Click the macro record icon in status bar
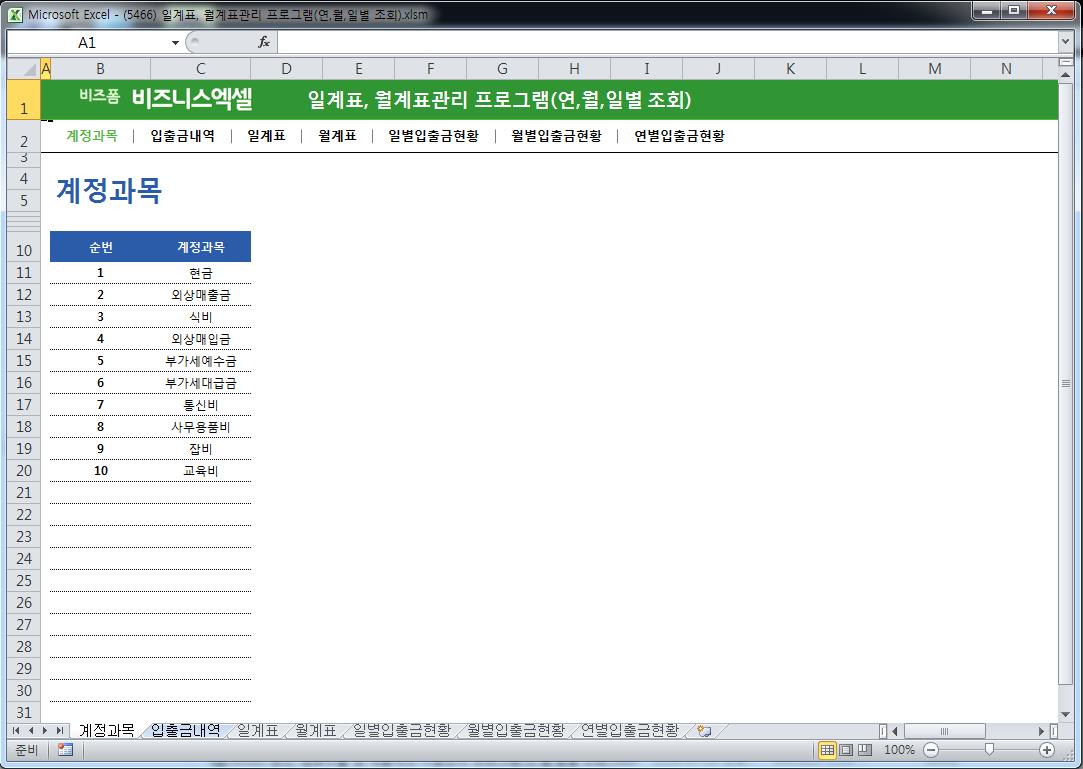Screen dimensions: 1083x769 pyautogui.click(x=66, y=750)
